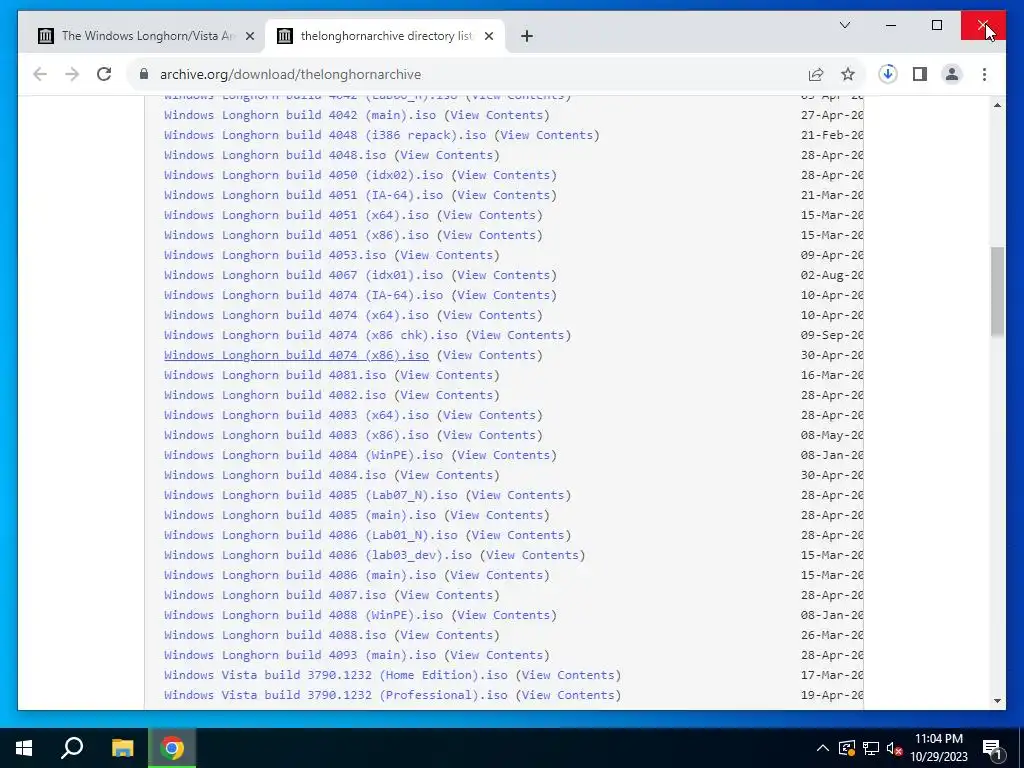Open Windows taskbar search
1024x768 pixels.
[72, 748]
